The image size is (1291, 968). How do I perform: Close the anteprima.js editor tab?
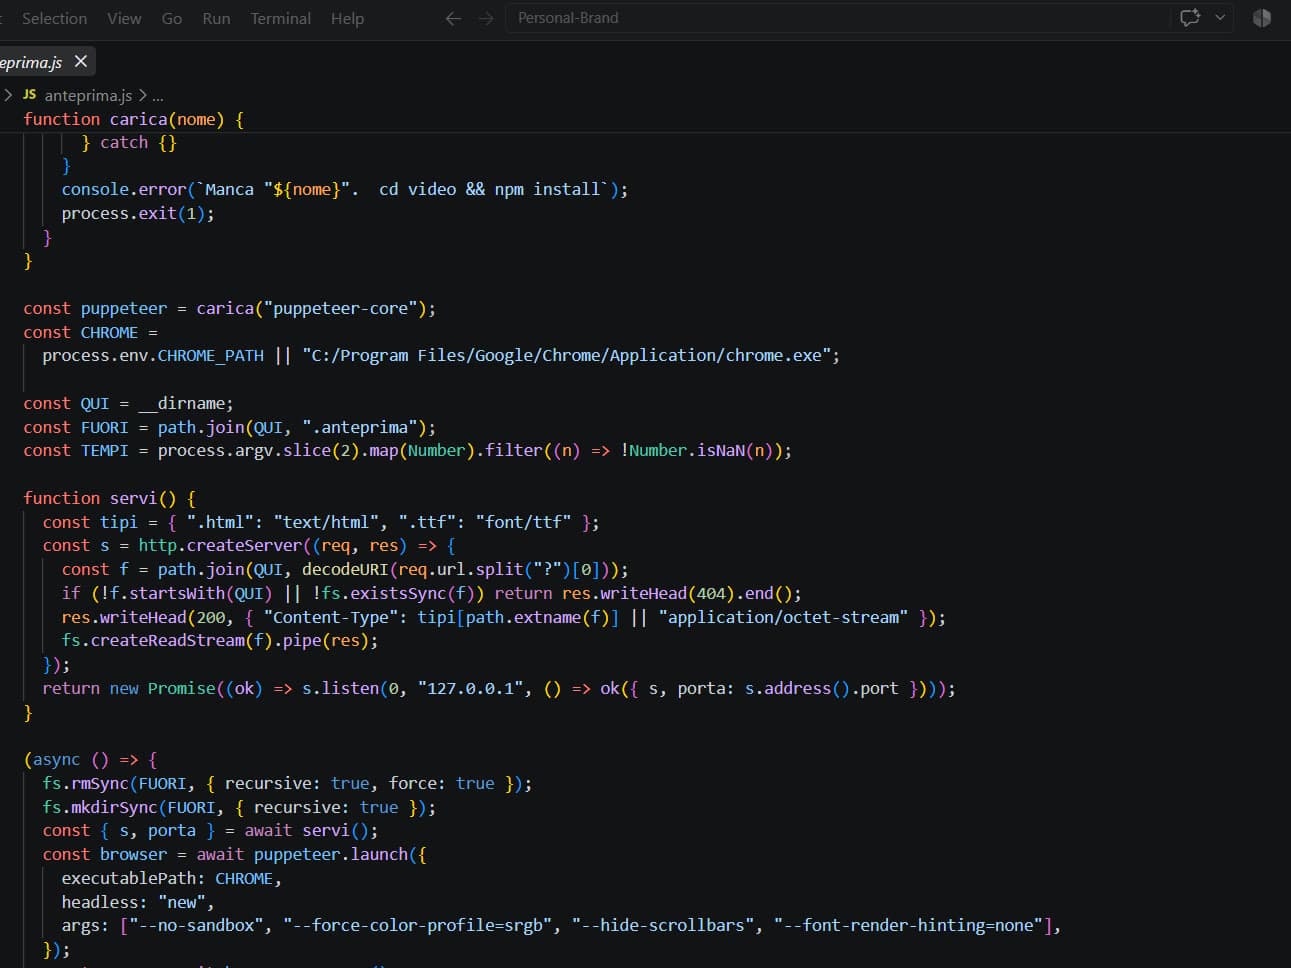tap(81, 61)
